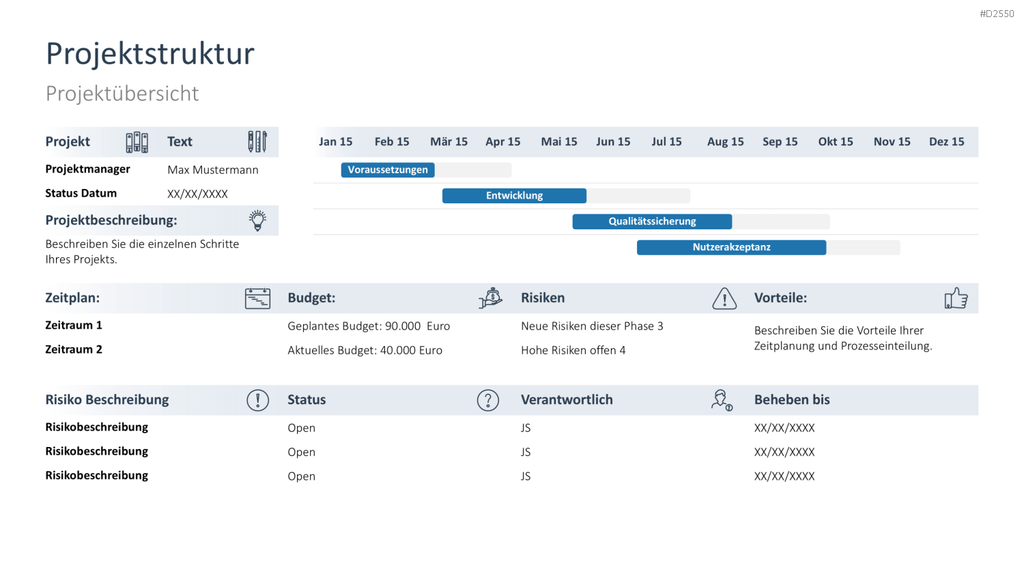Click the second row's JS initials
1024x576 pixels.
(x=526, y=452)
